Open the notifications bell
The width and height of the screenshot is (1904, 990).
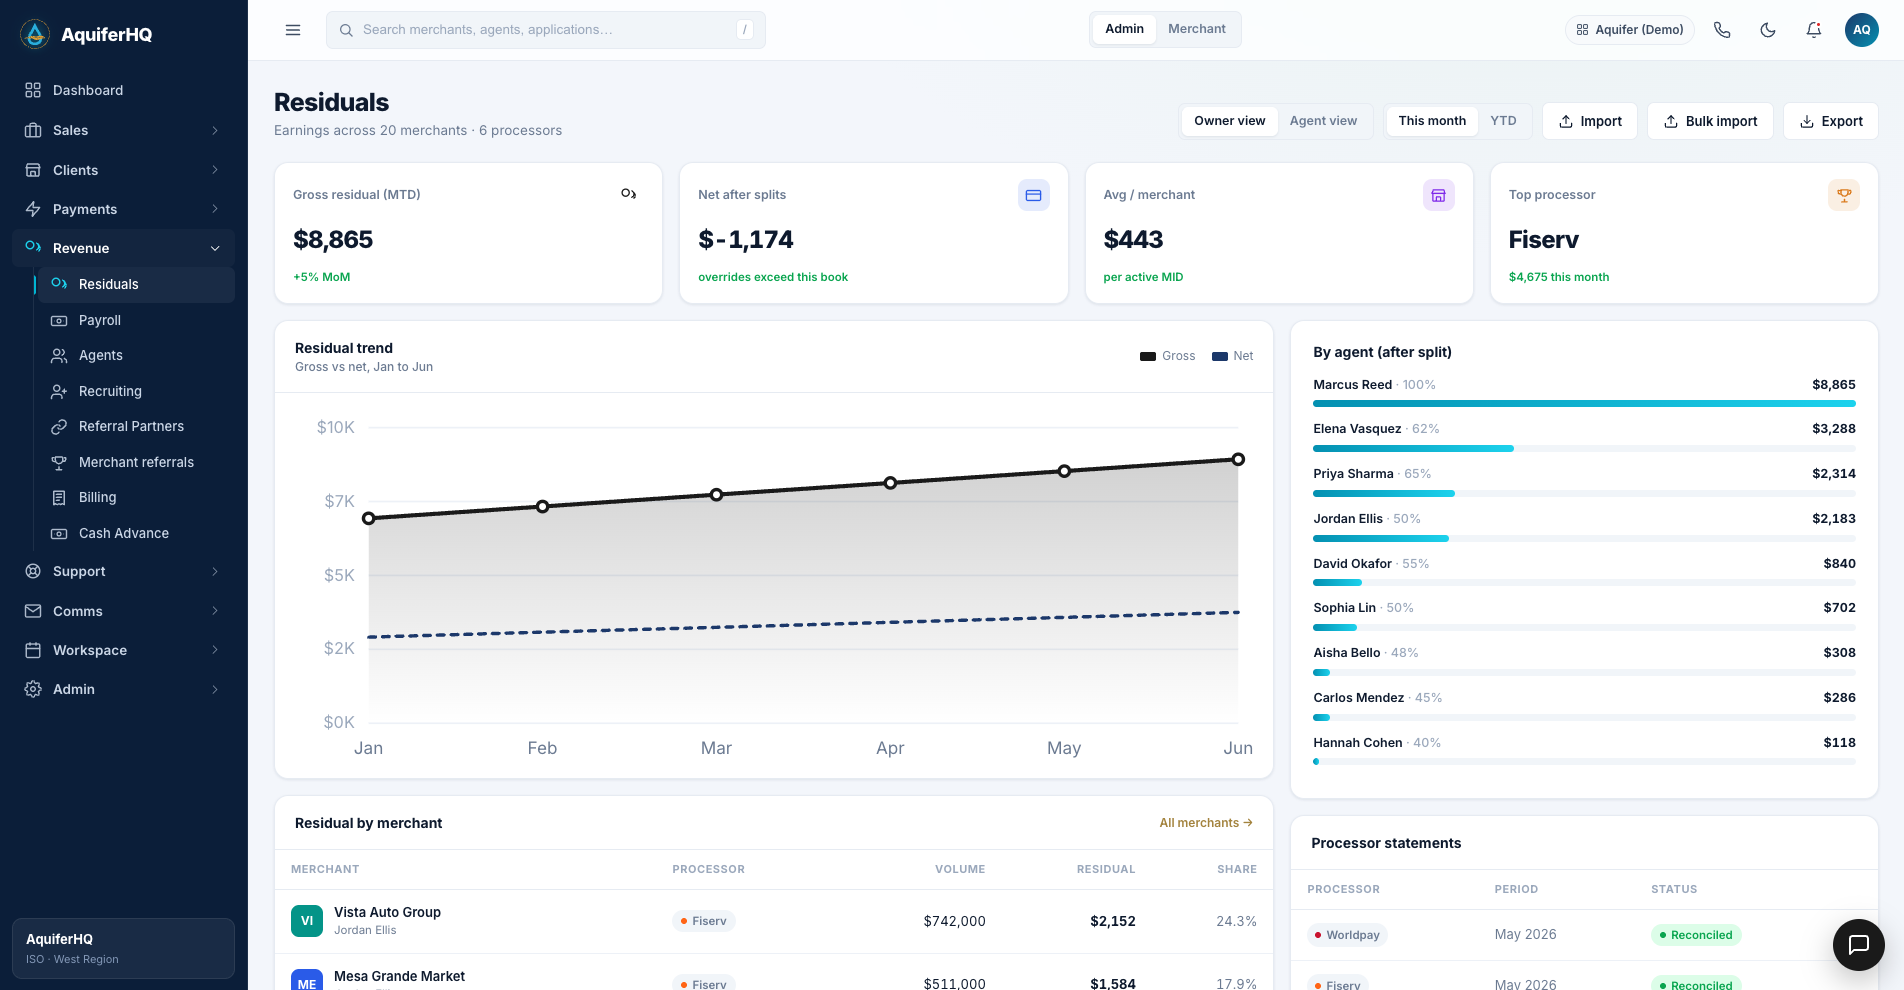tap(1814, 30)
